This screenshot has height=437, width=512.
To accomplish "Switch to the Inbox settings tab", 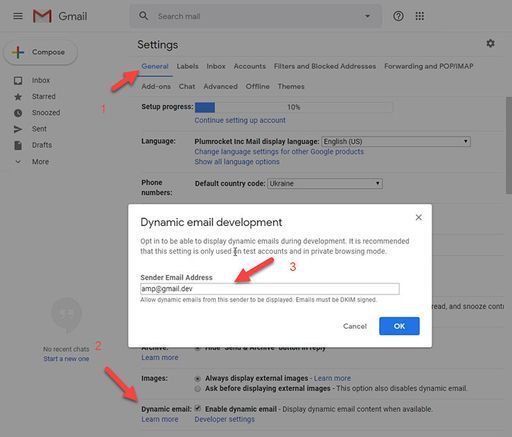I will (216, 66).
